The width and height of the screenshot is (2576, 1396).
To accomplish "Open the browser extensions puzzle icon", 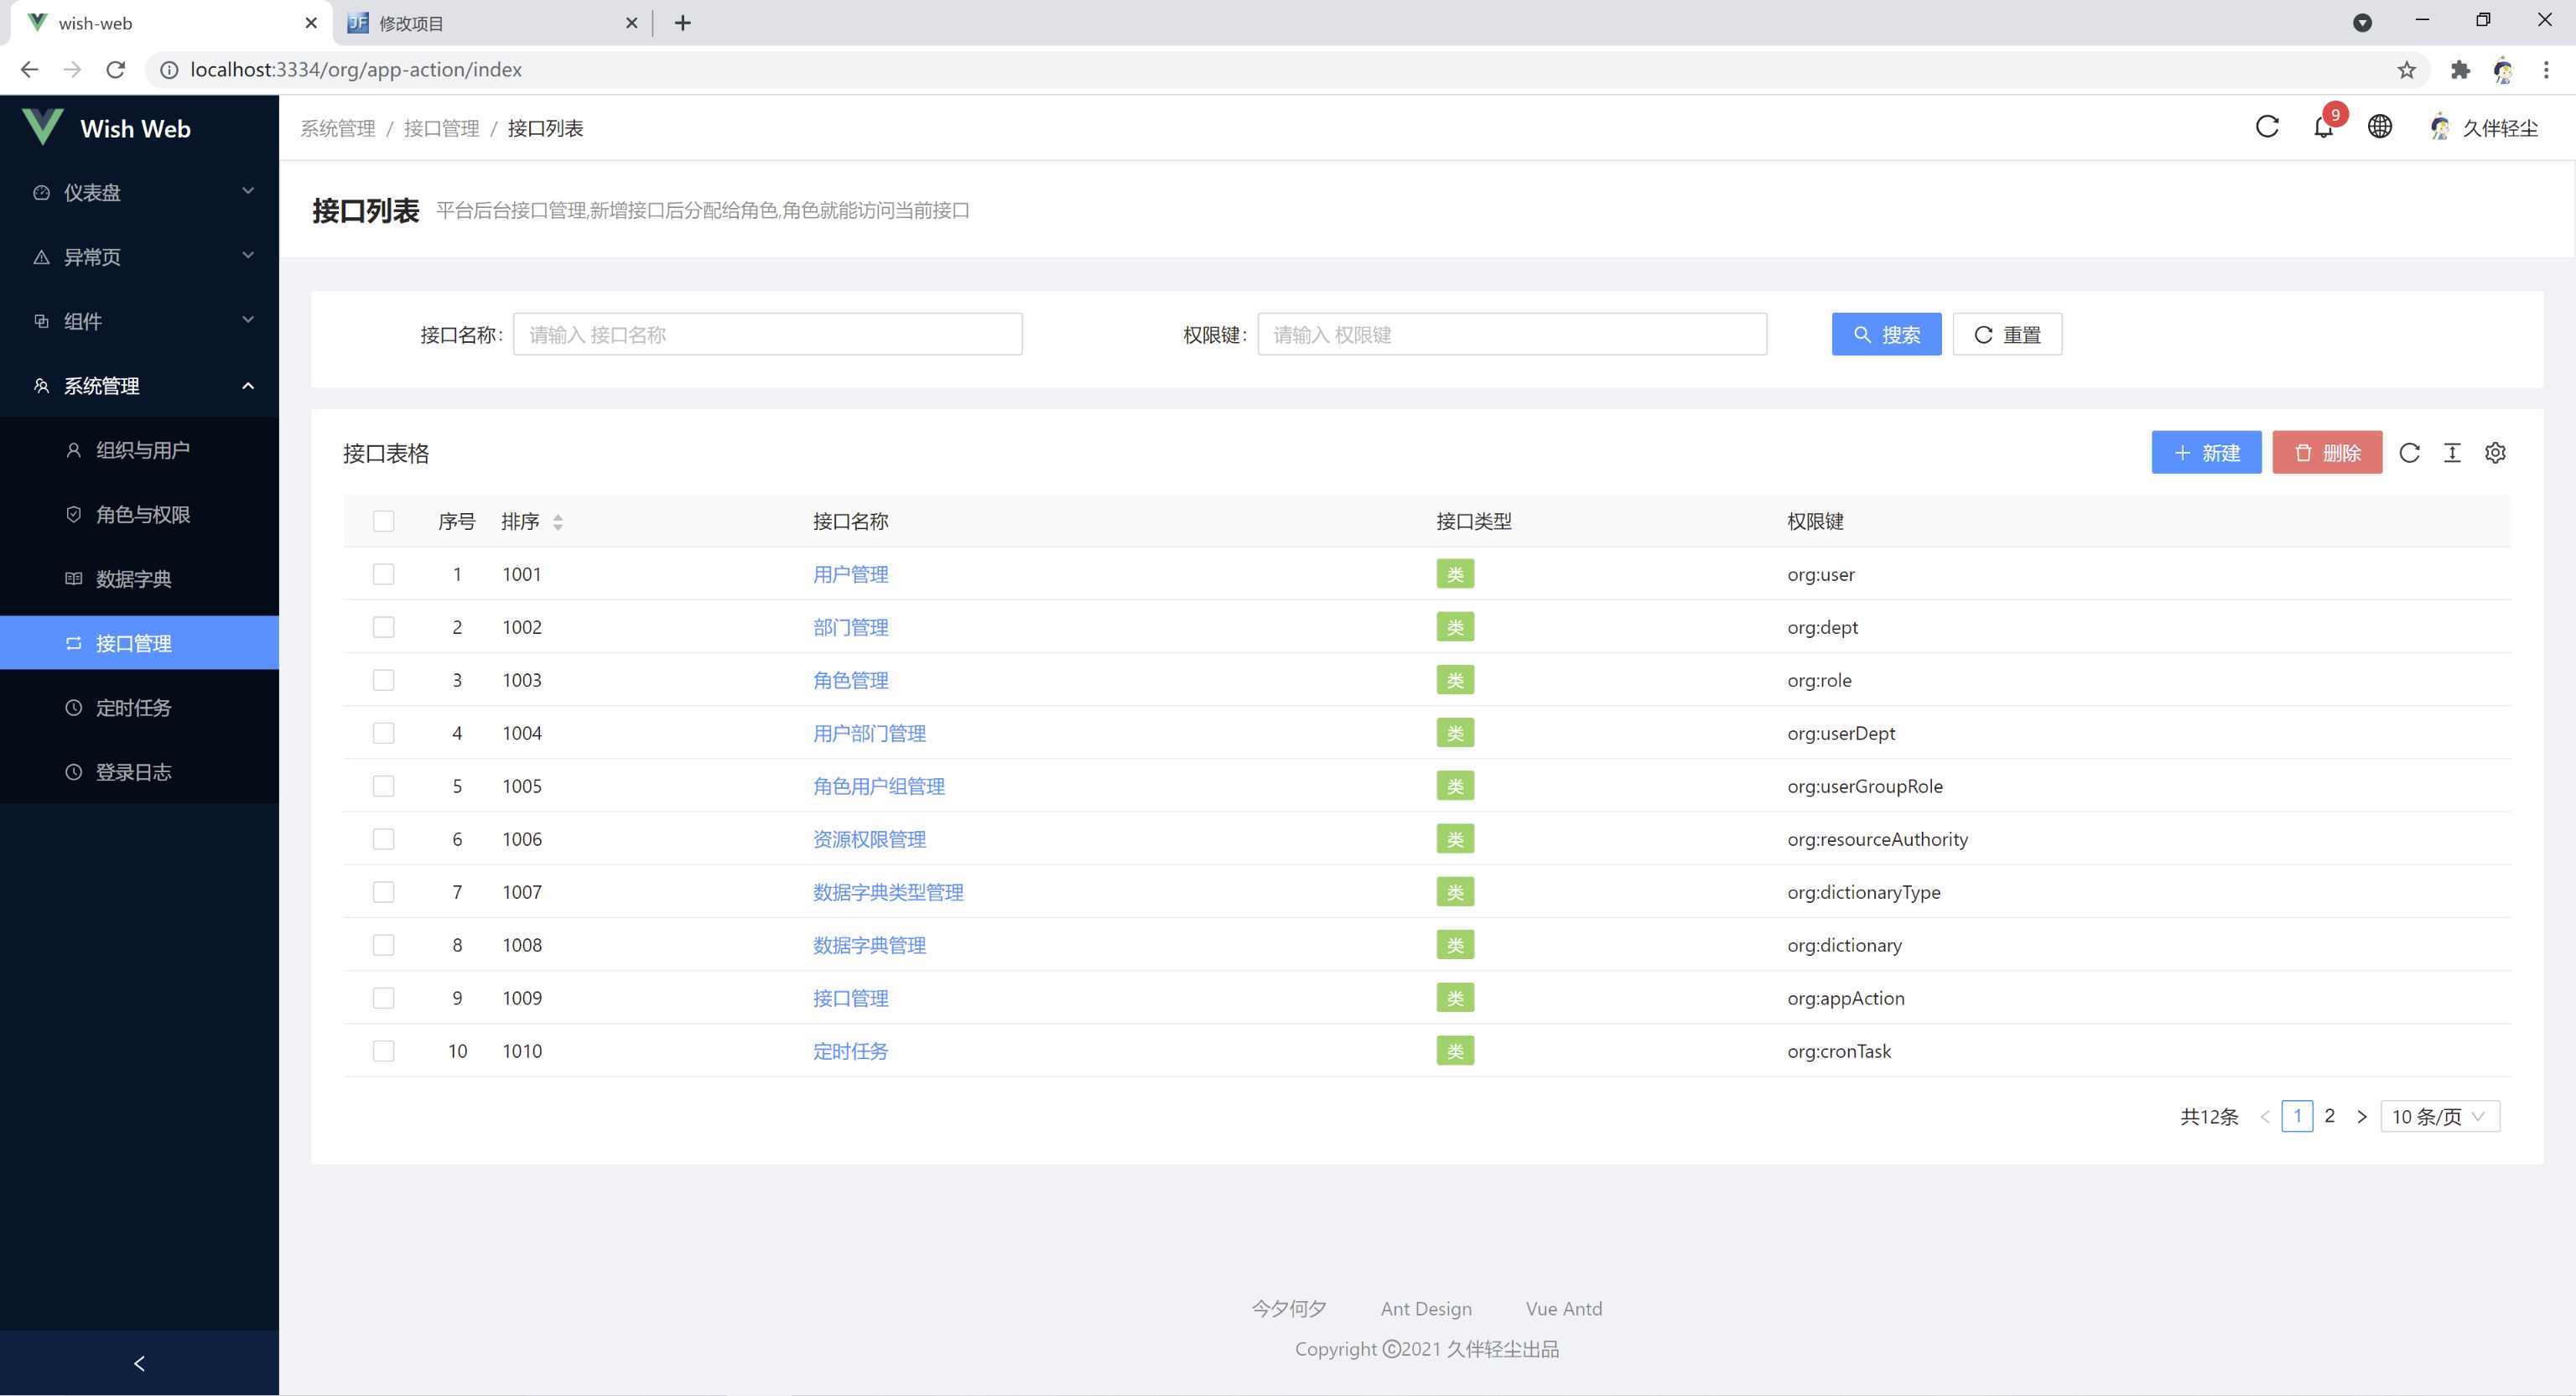I will pyautogui.click(x=2460, y=70).
